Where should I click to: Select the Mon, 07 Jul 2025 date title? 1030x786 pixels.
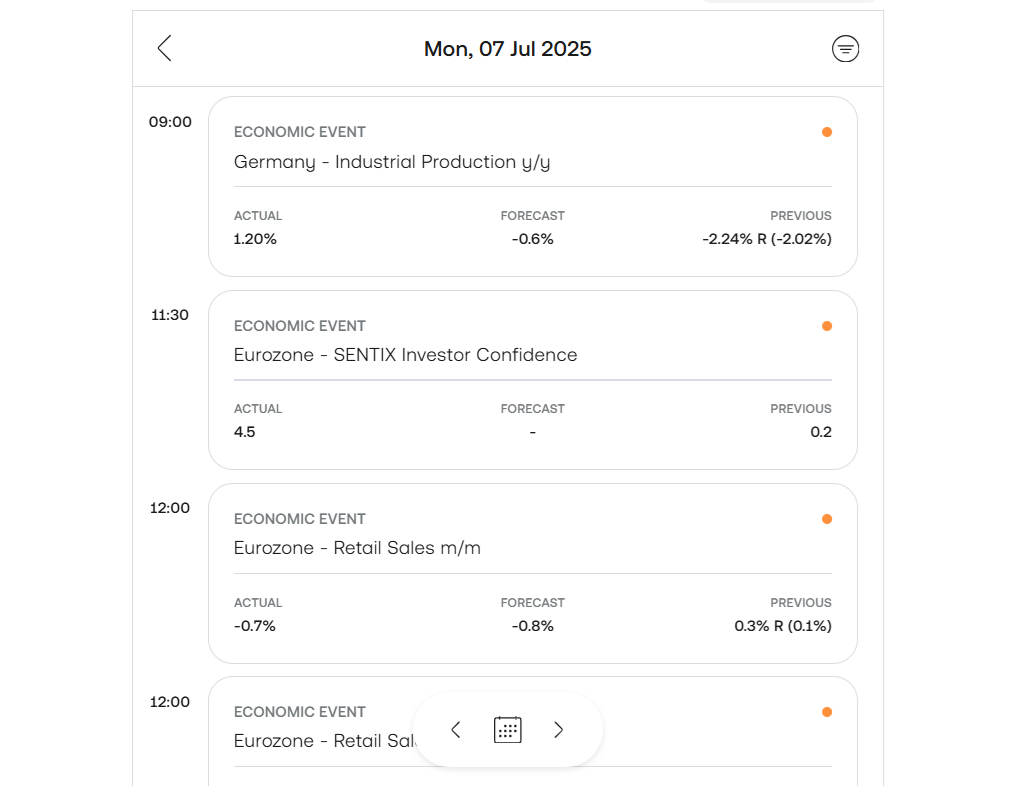(508, 49)
